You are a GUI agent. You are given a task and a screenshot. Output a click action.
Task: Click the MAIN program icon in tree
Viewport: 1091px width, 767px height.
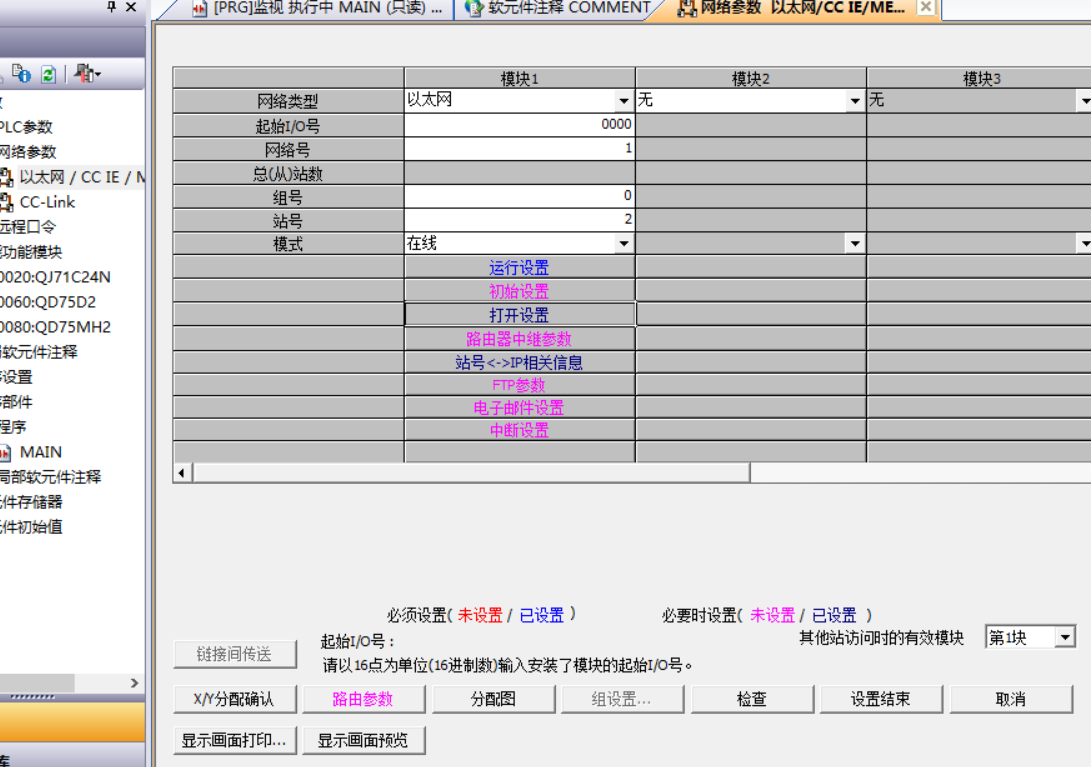point(6,452)
